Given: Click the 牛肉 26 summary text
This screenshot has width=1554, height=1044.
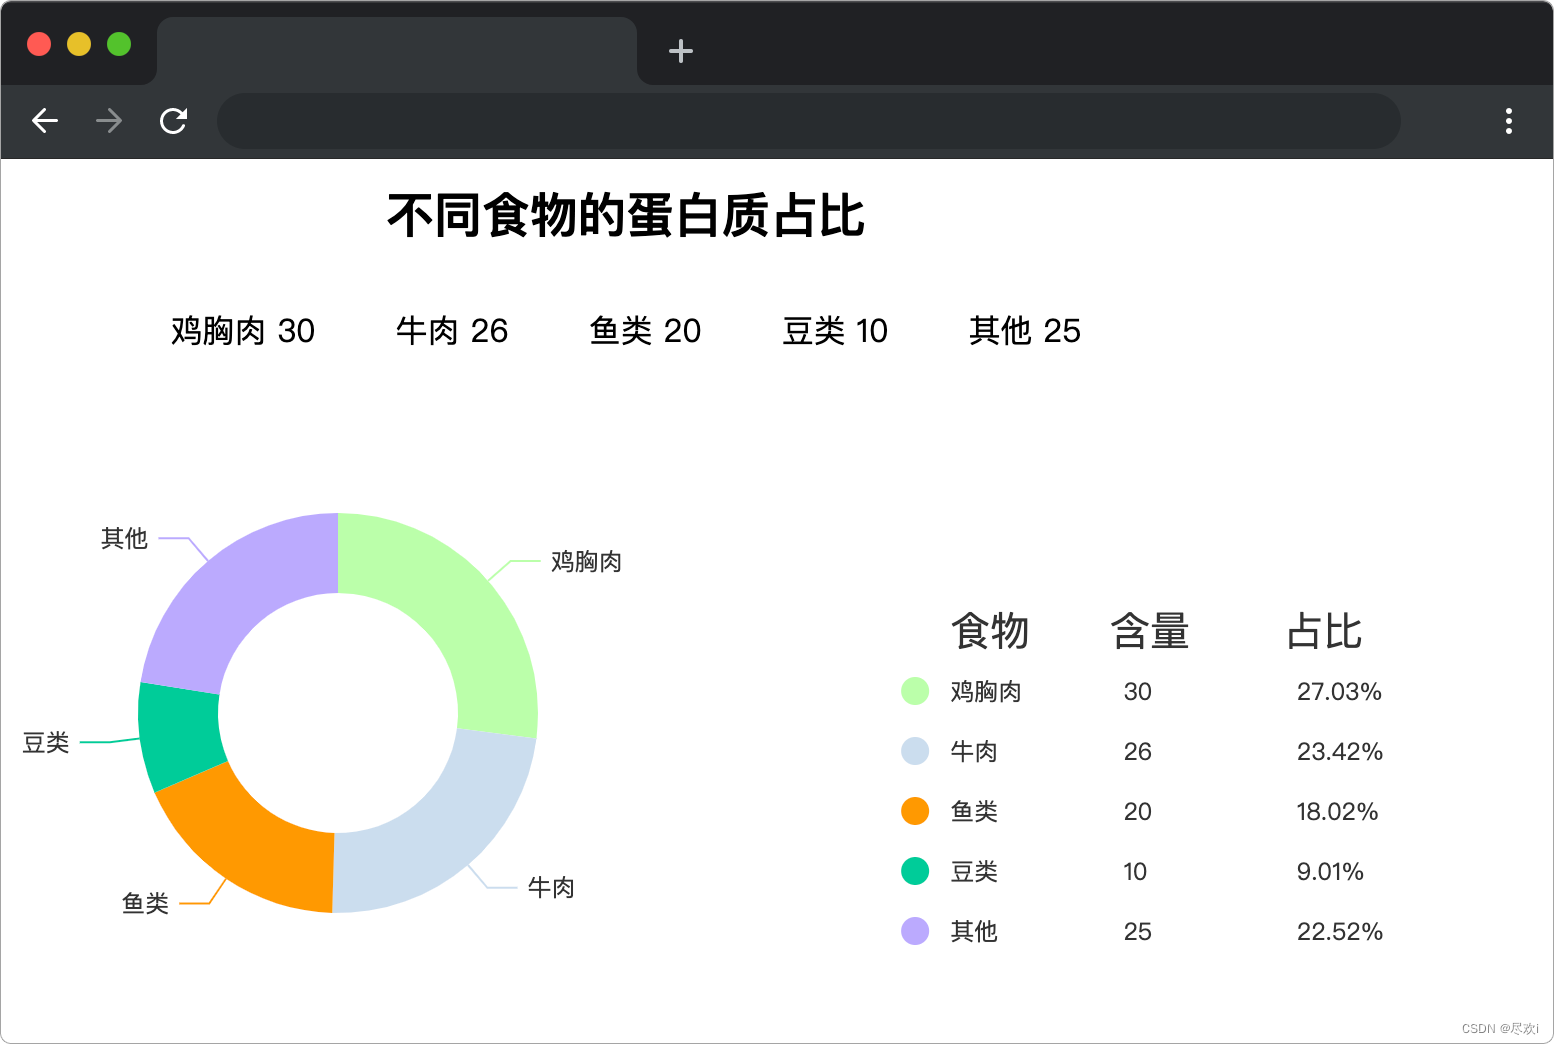Looking at the screenshot, I should (x=452, y=331).
